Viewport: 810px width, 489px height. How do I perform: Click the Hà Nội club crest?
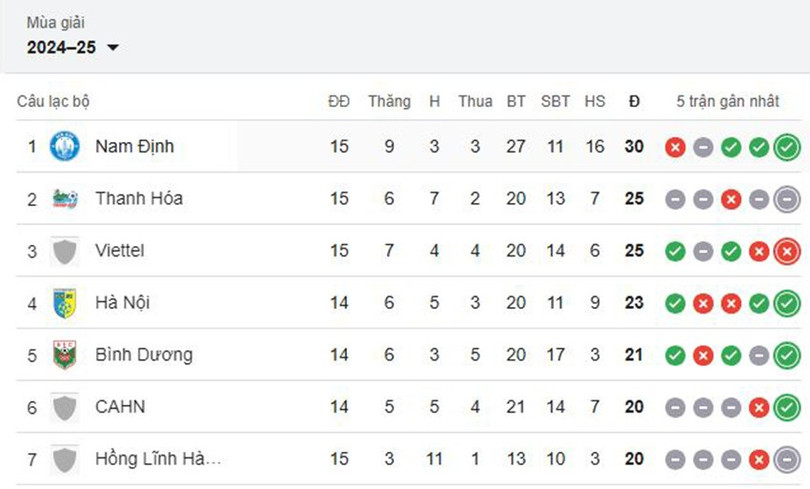(x=65, y=303)
